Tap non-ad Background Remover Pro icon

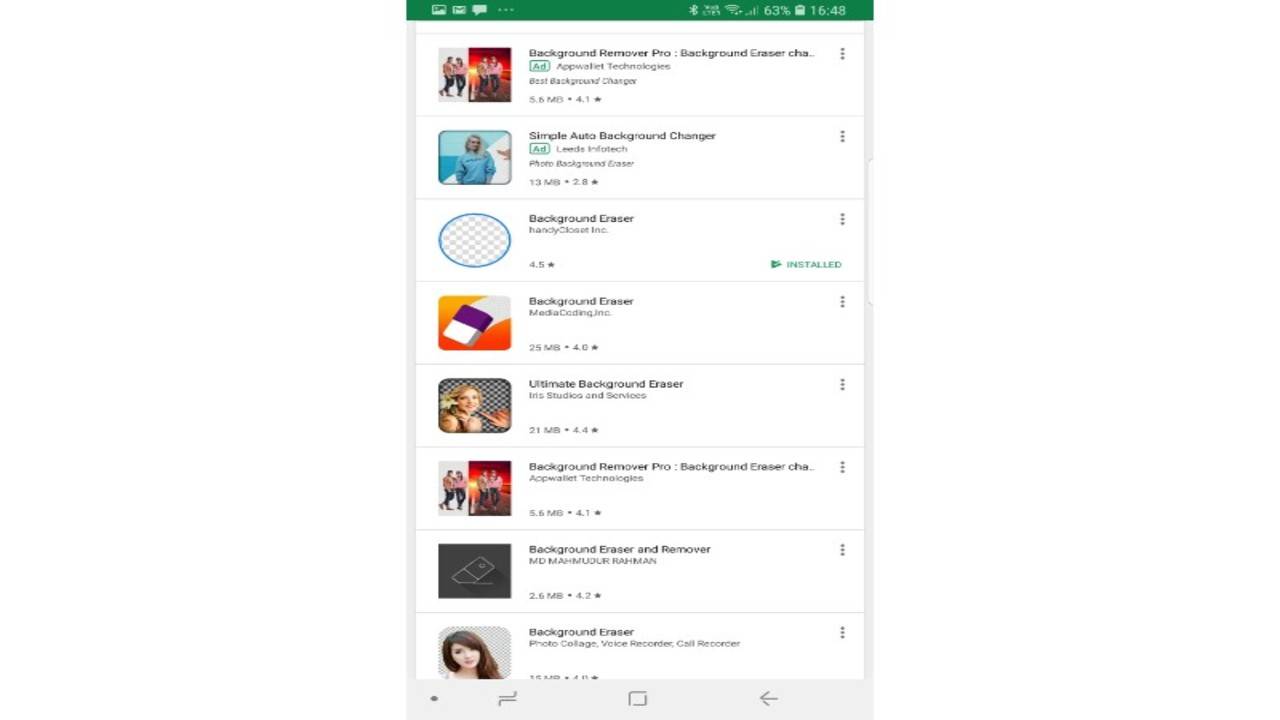[x=475, y=488]
